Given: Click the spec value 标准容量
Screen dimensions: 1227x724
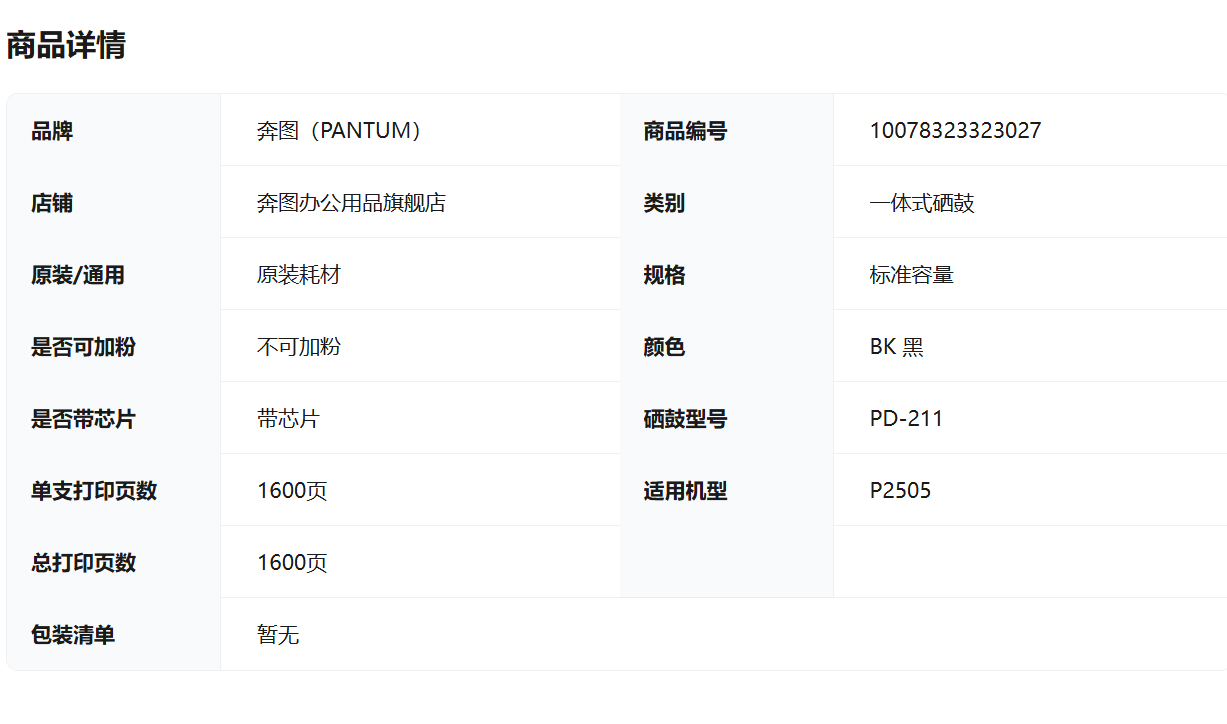Looking at the screenshot, I should coord(912,275).
